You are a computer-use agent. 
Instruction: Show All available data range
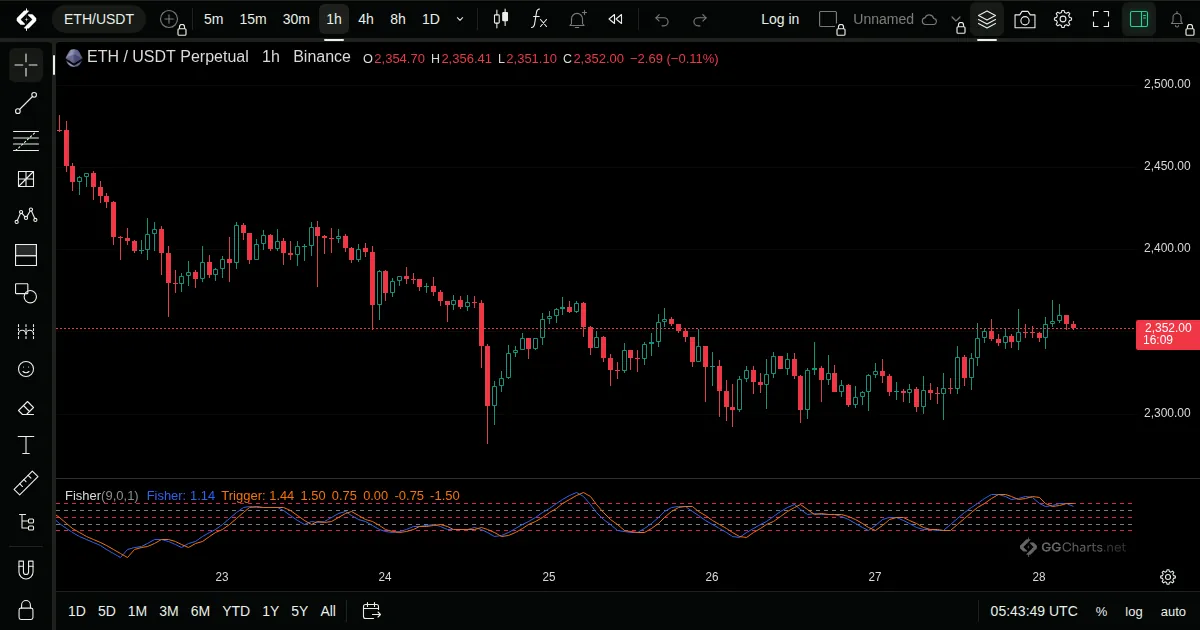[328, 611]
